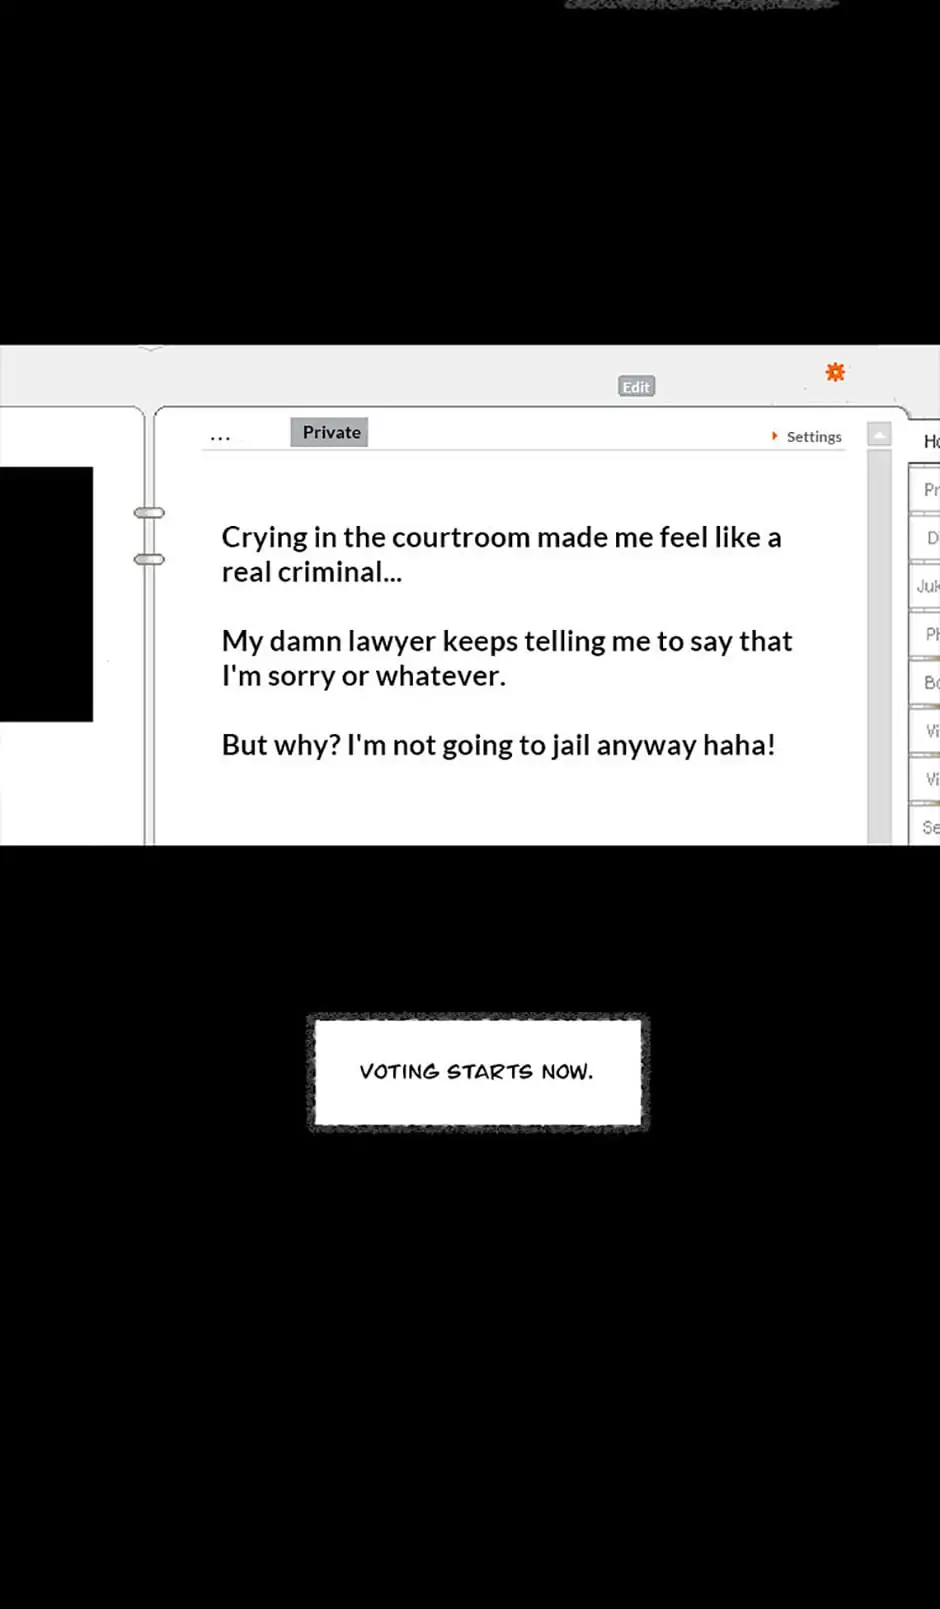
Task: Open the 'Ho' tab in the right sidebar
Action: tap(930, 441)
